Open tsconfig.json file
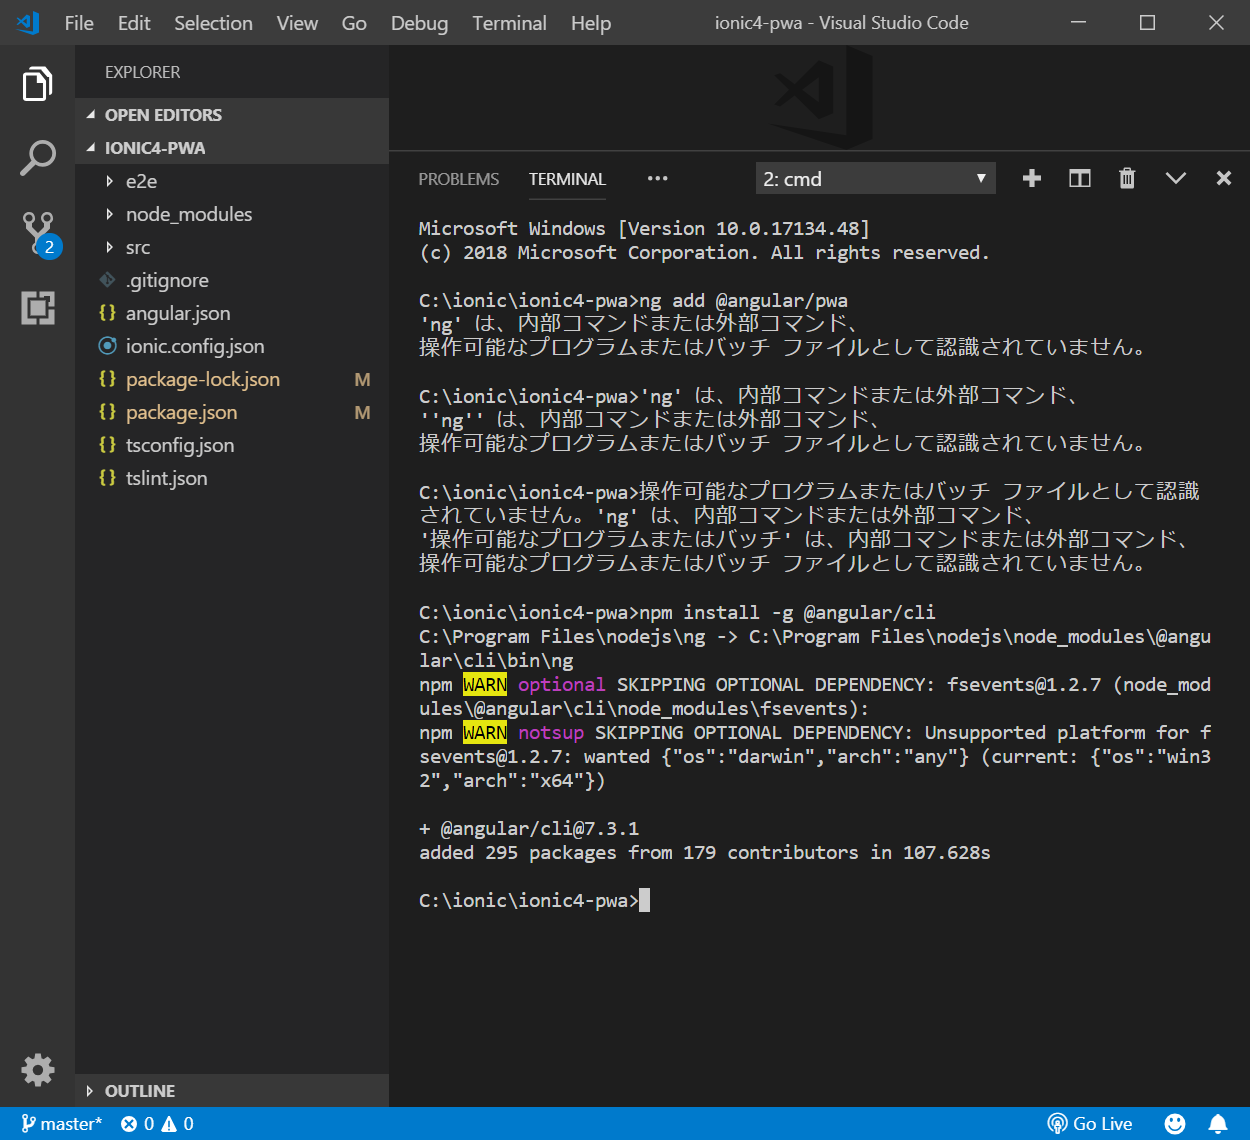The height and width of the screenshot is (1140, 1250). tap(232, 445)
